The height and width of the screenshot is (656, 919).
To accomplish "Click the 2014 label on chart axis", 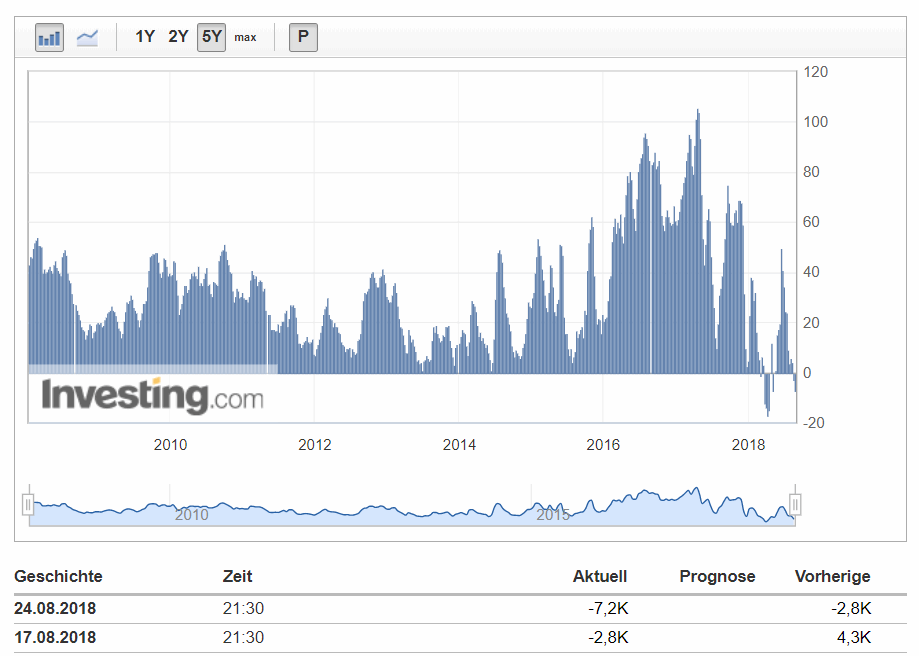I will tap(459, 445).
